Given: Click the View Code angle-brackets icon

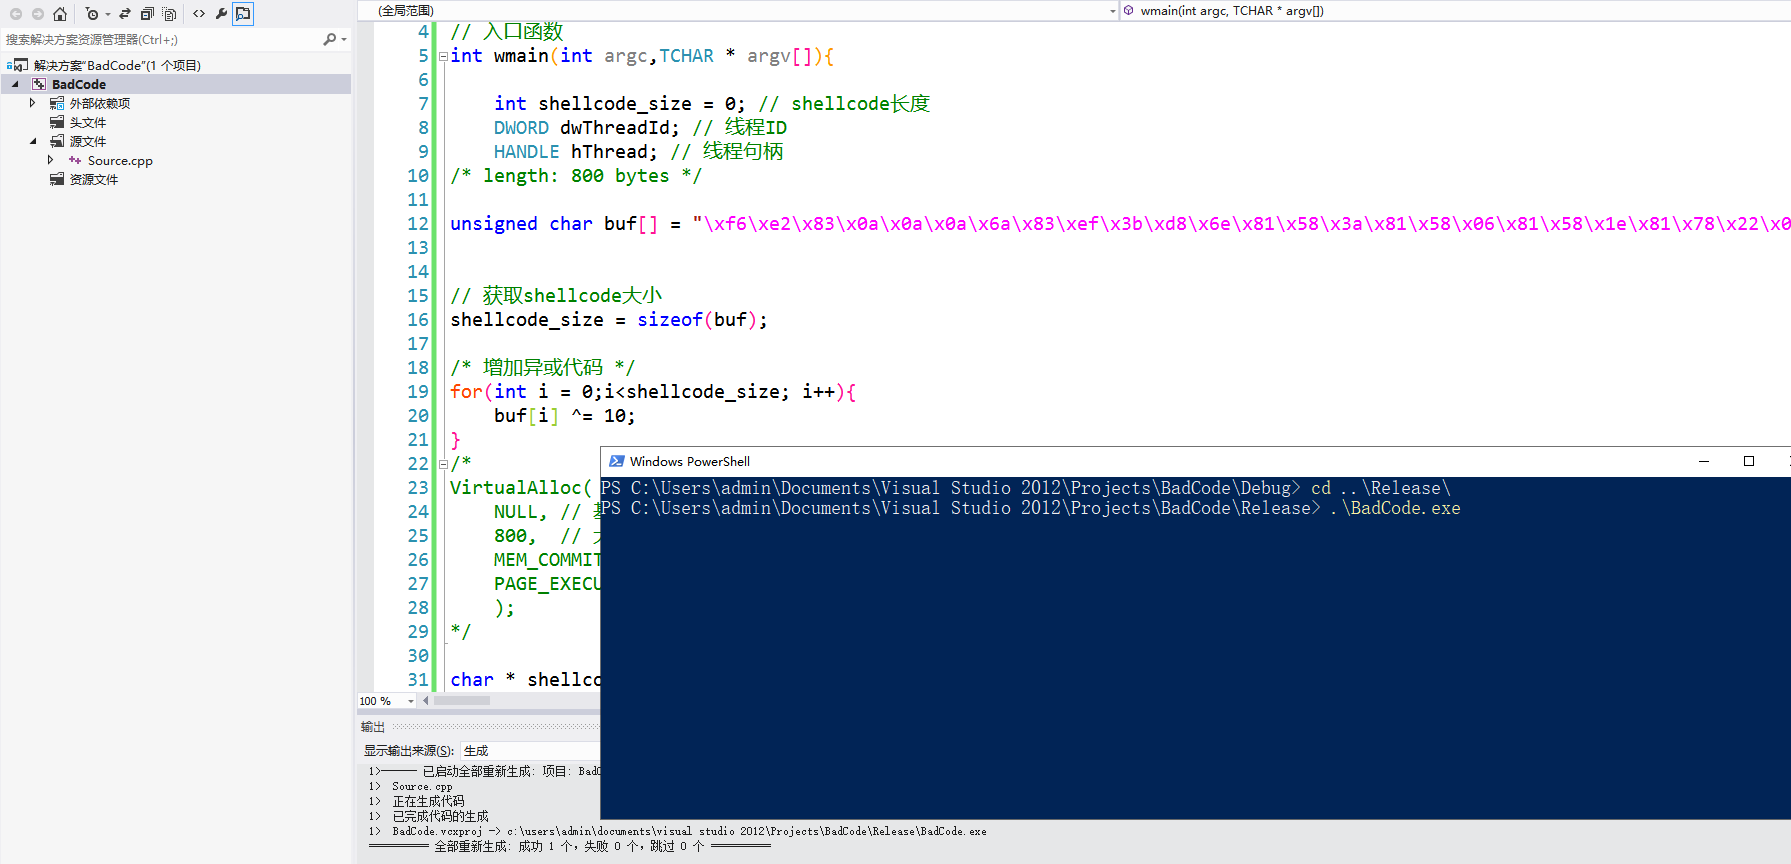Looking at the screenshot, I should [199, 14].
